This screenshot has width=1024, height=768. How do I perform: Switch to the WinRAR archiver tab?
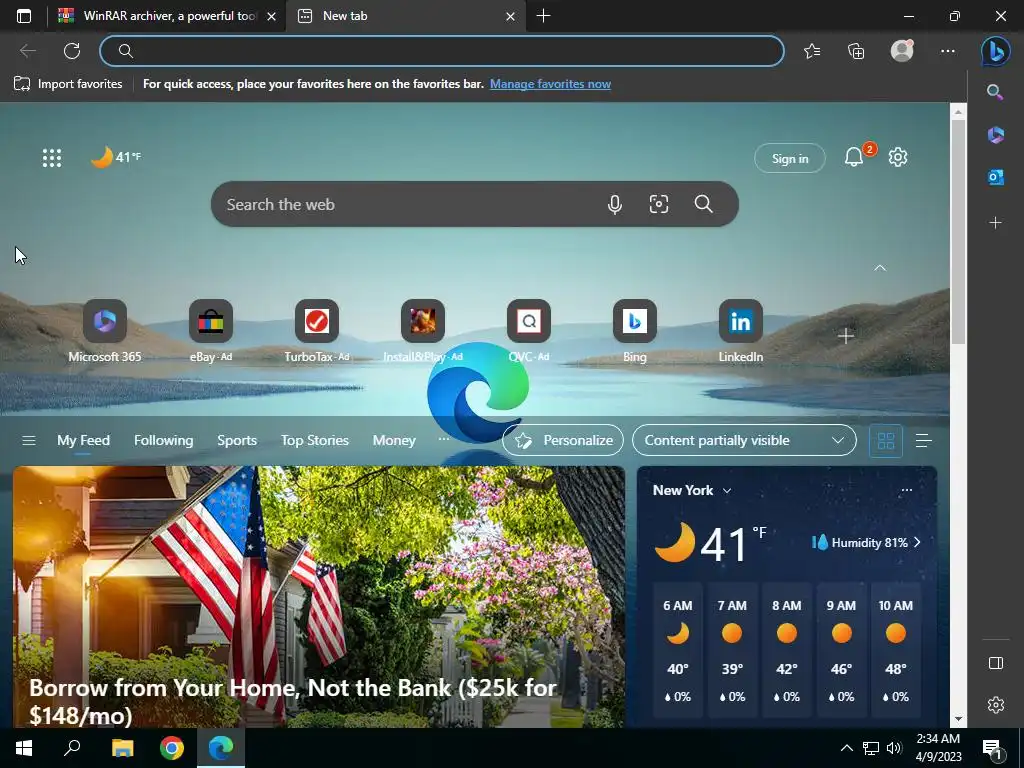pyautogui.click(x=159, y=16)
